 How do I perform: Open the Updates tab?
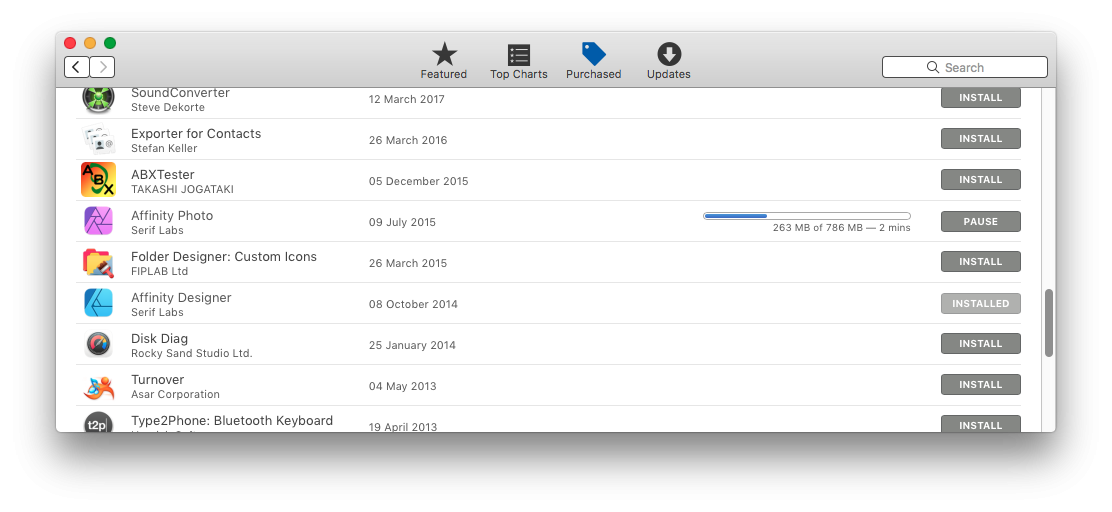669,61
